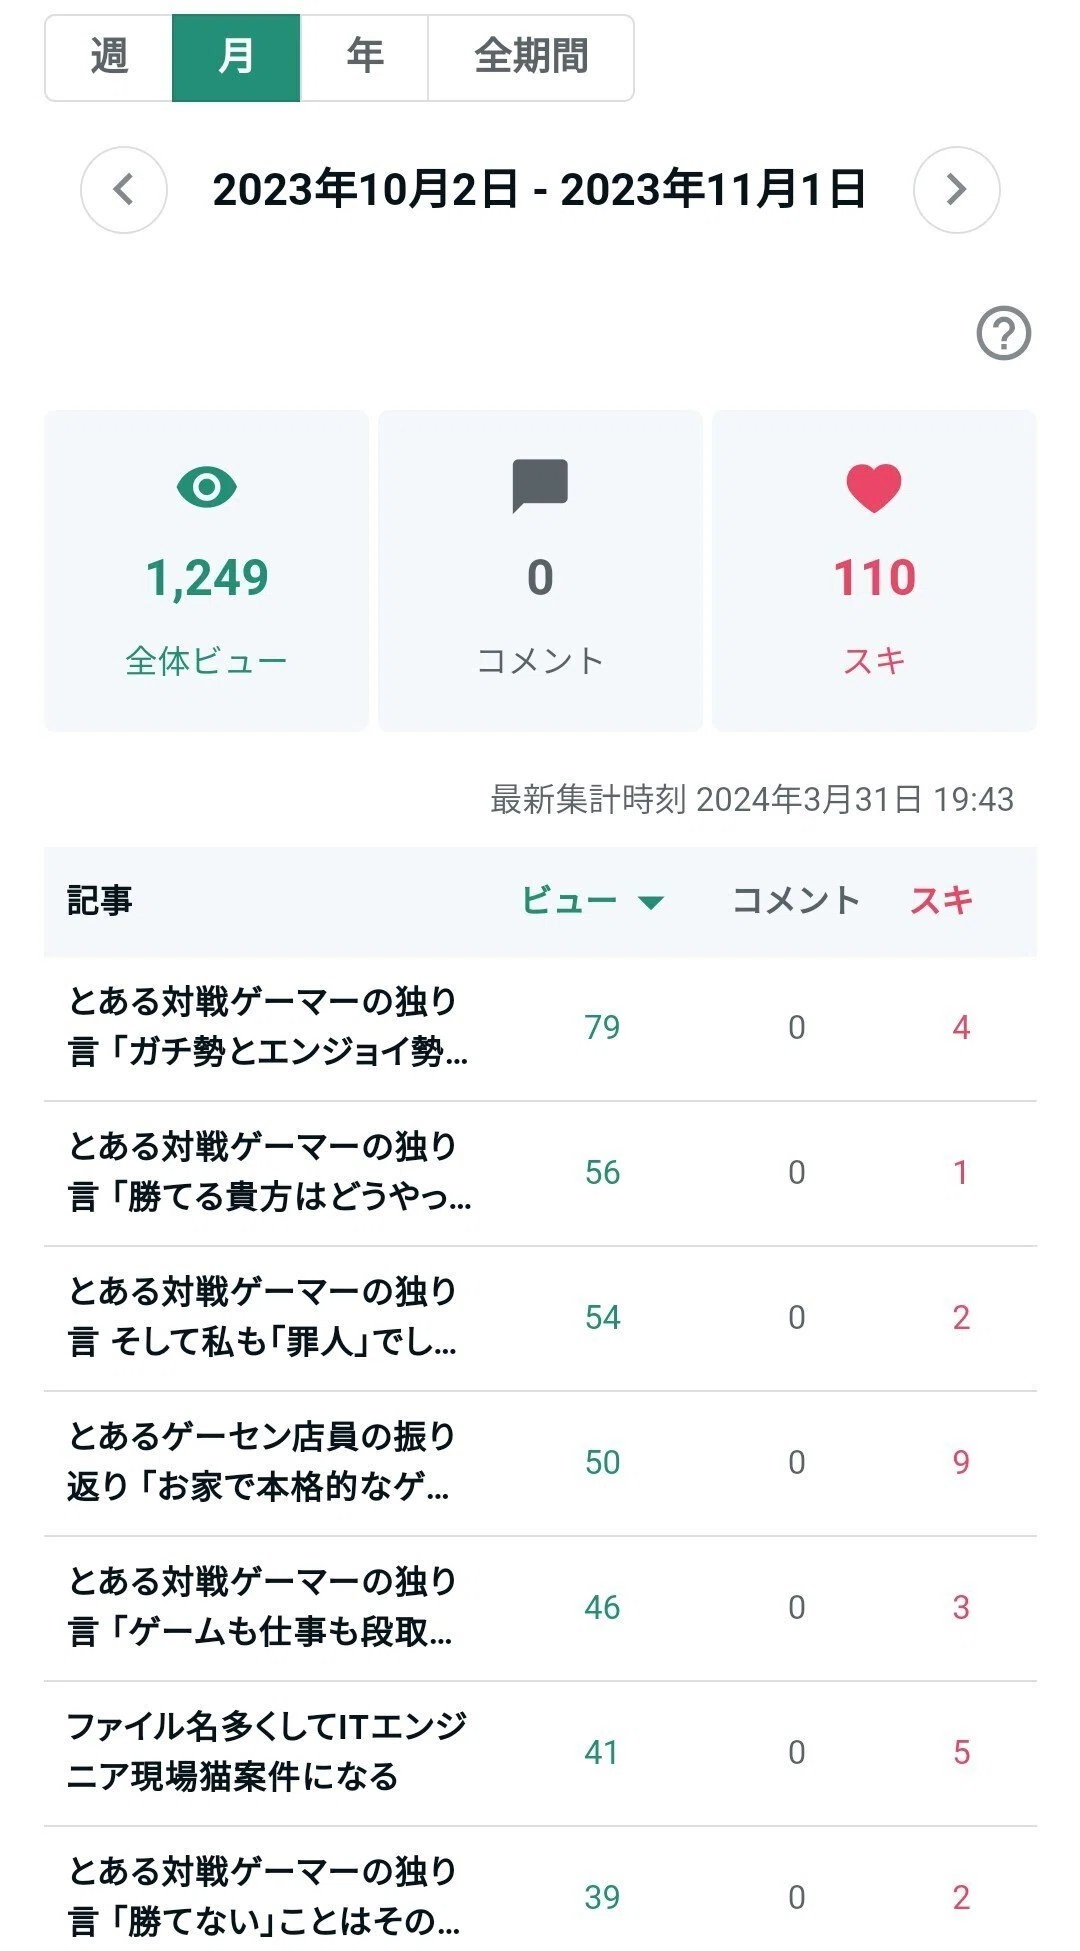Viewport: 1080px width, 1951px height.
Task: Go to next month with right chevron
Action: coord(956,190)
